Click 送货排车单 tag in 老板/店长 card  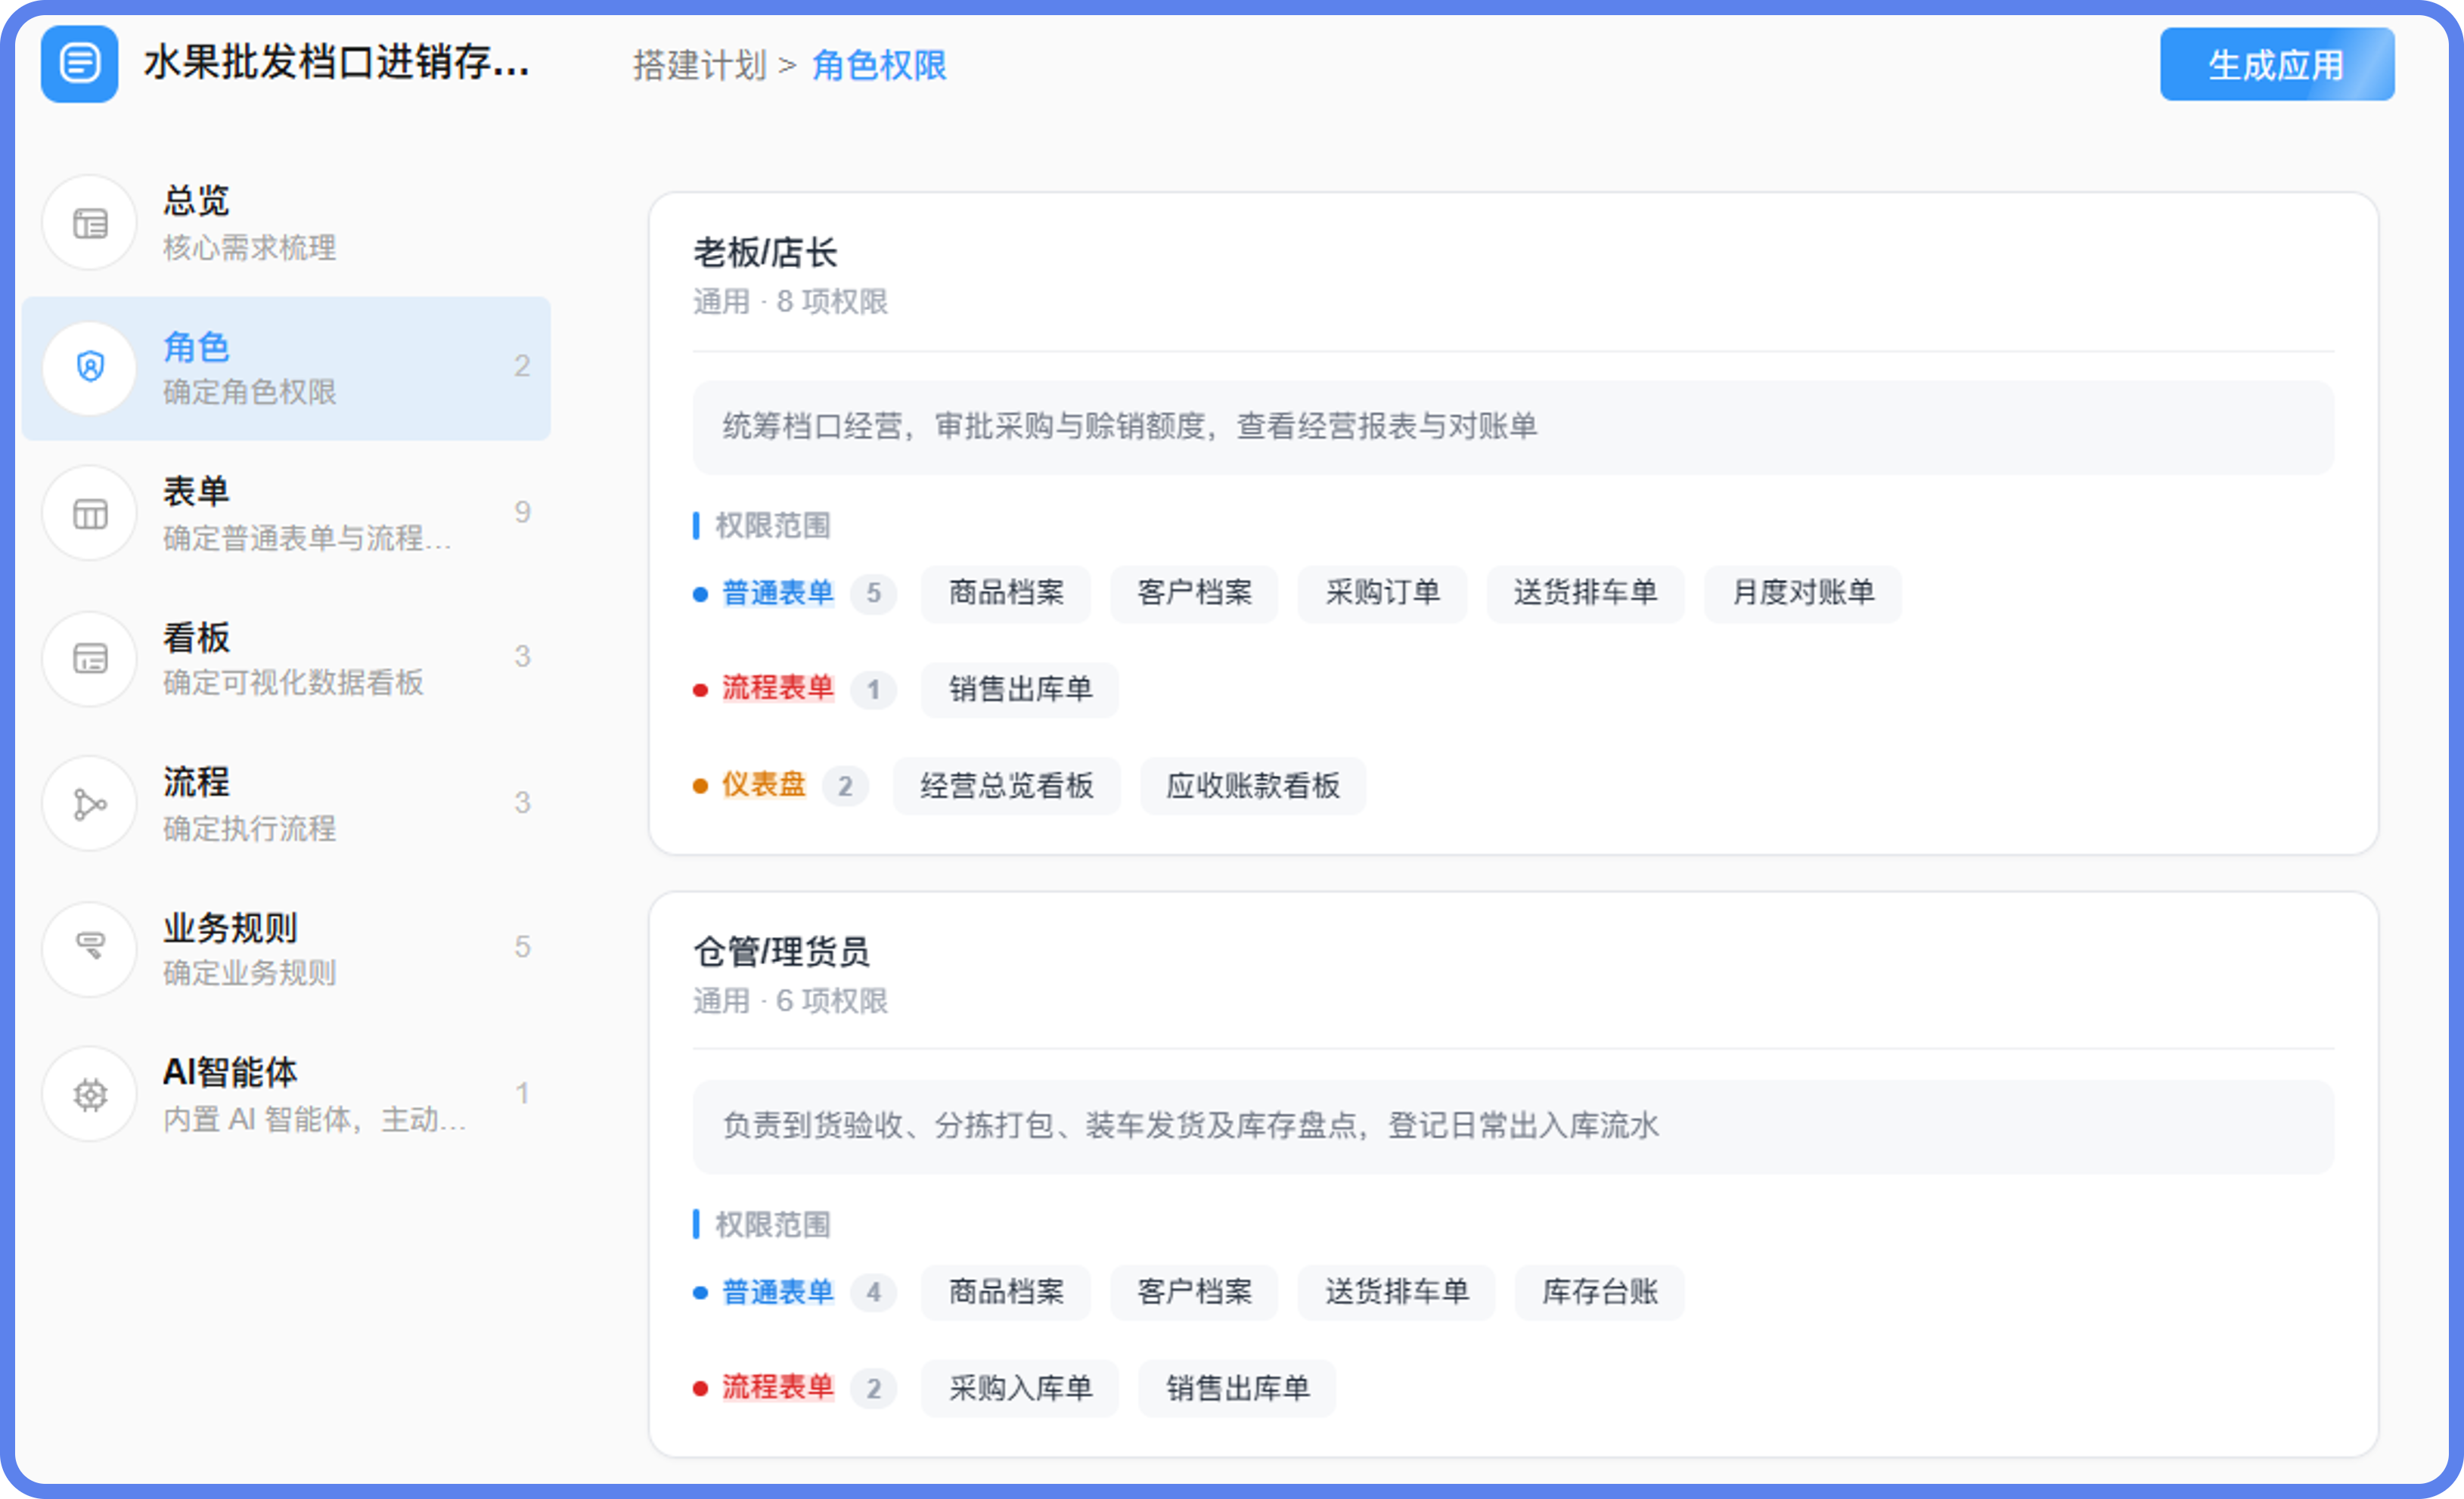click(x=1585, y=593)
